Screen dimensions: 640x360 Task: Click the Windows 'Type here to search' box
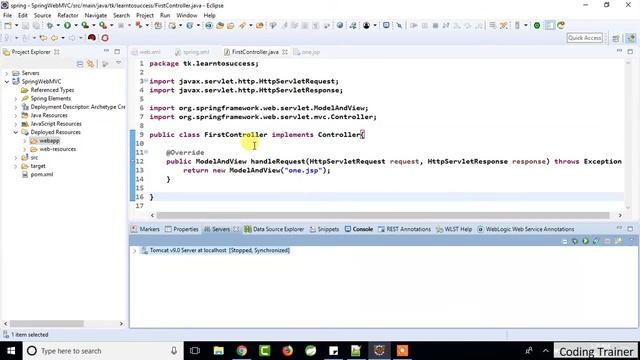(102, 351)
